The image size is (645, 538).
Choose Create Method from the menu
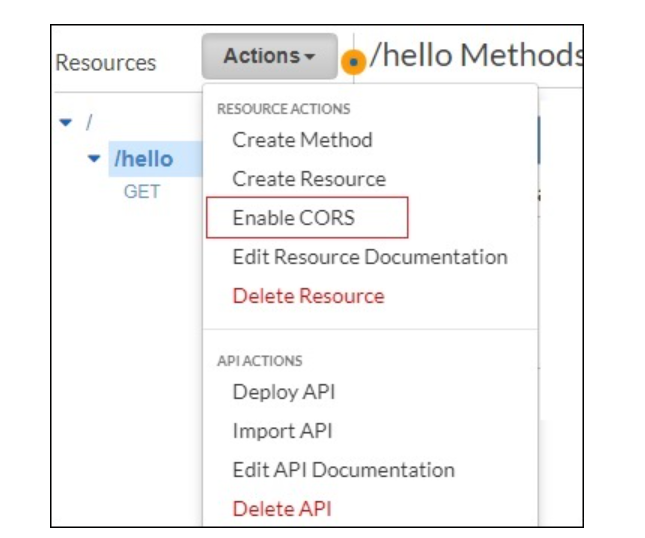(302, 140)
